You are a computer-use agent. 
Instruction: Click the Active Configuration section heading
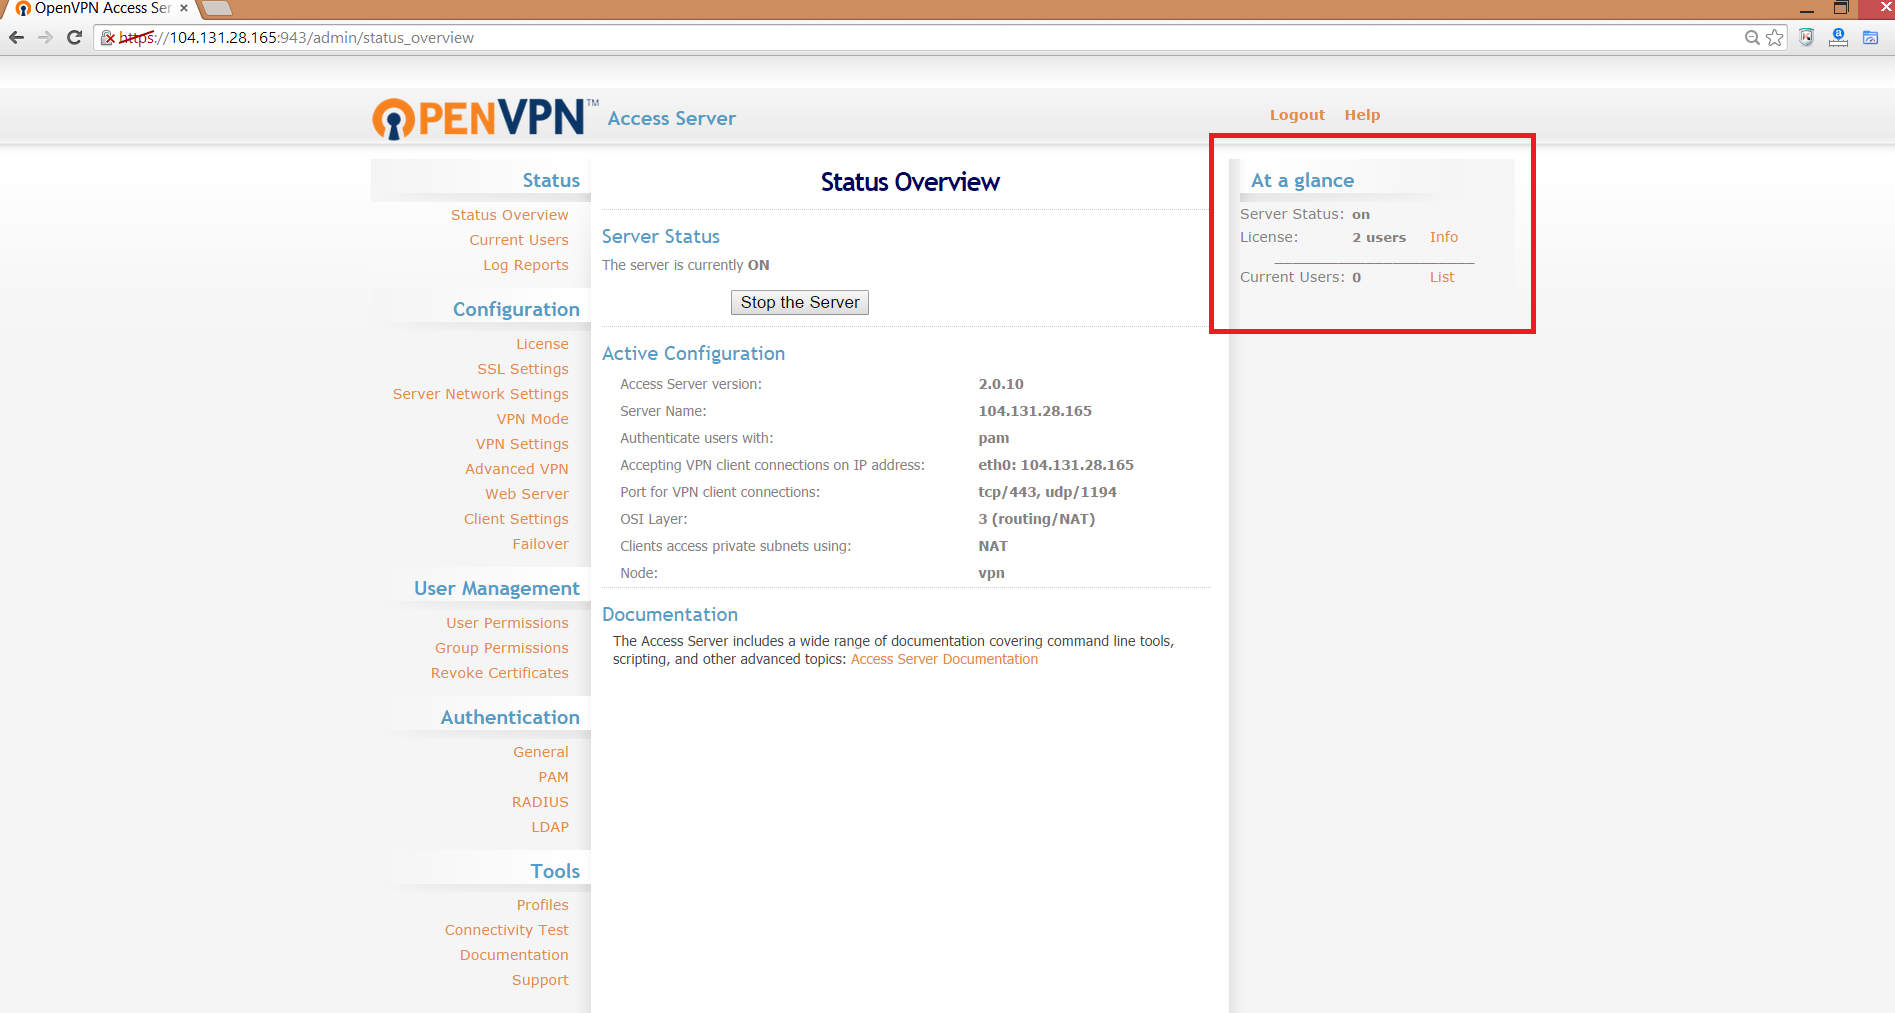click(x=693, y=354)
